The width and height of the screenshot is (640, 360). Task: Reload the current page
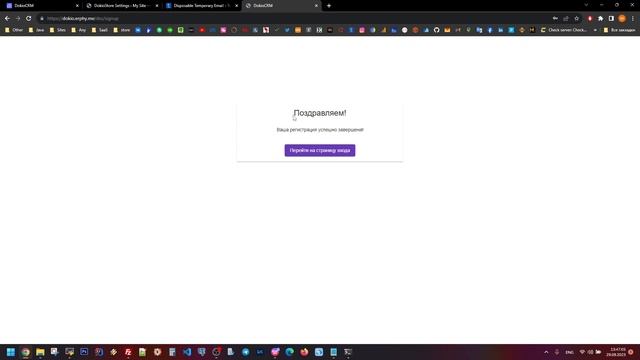click(29, 18)
